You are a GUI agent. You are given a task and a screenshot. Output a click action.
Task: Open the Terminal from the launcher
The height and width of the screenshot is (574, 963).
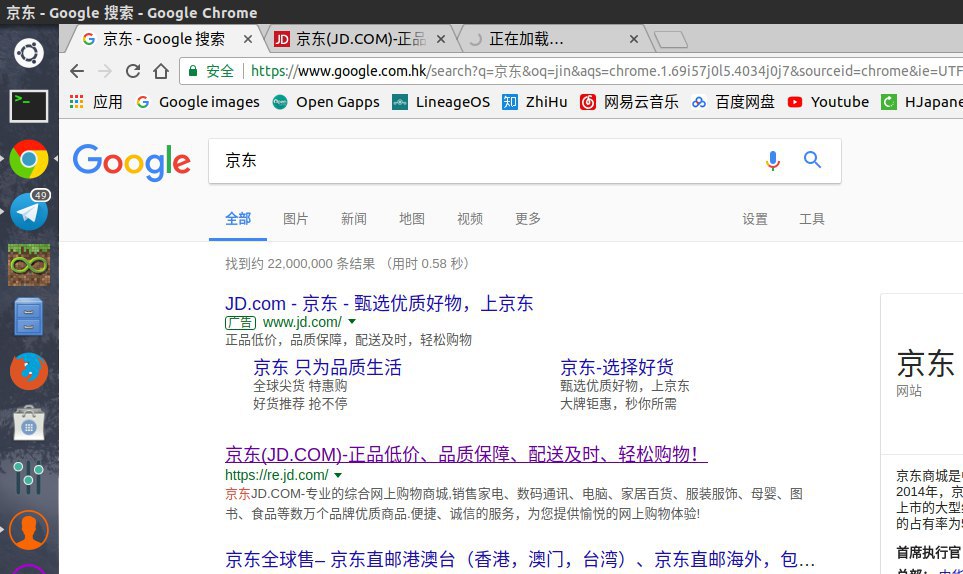tap(29, 105)
